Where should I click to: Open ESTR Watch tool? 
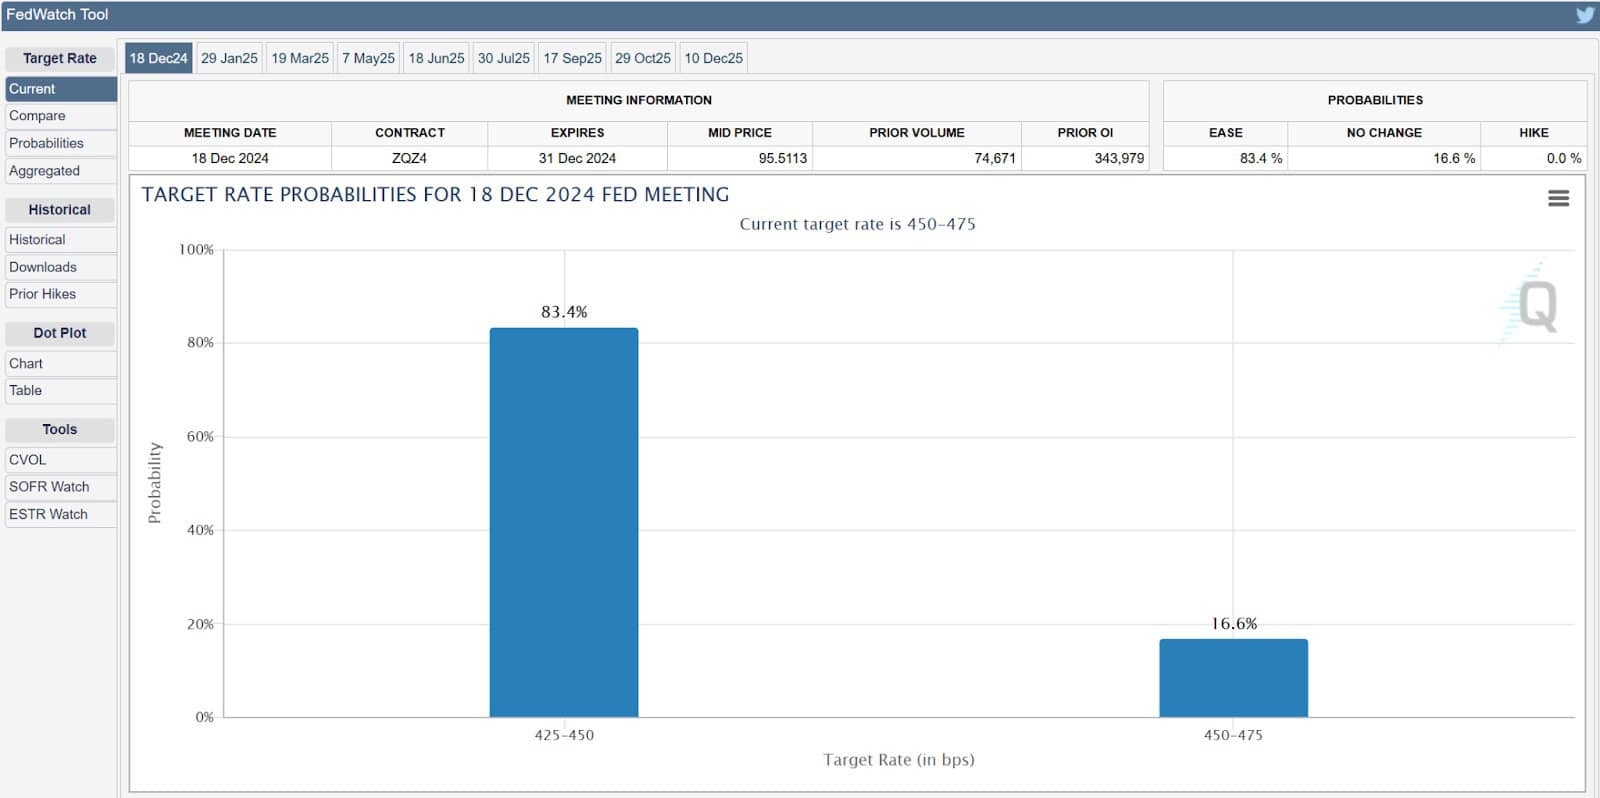[x=48, y=514]
